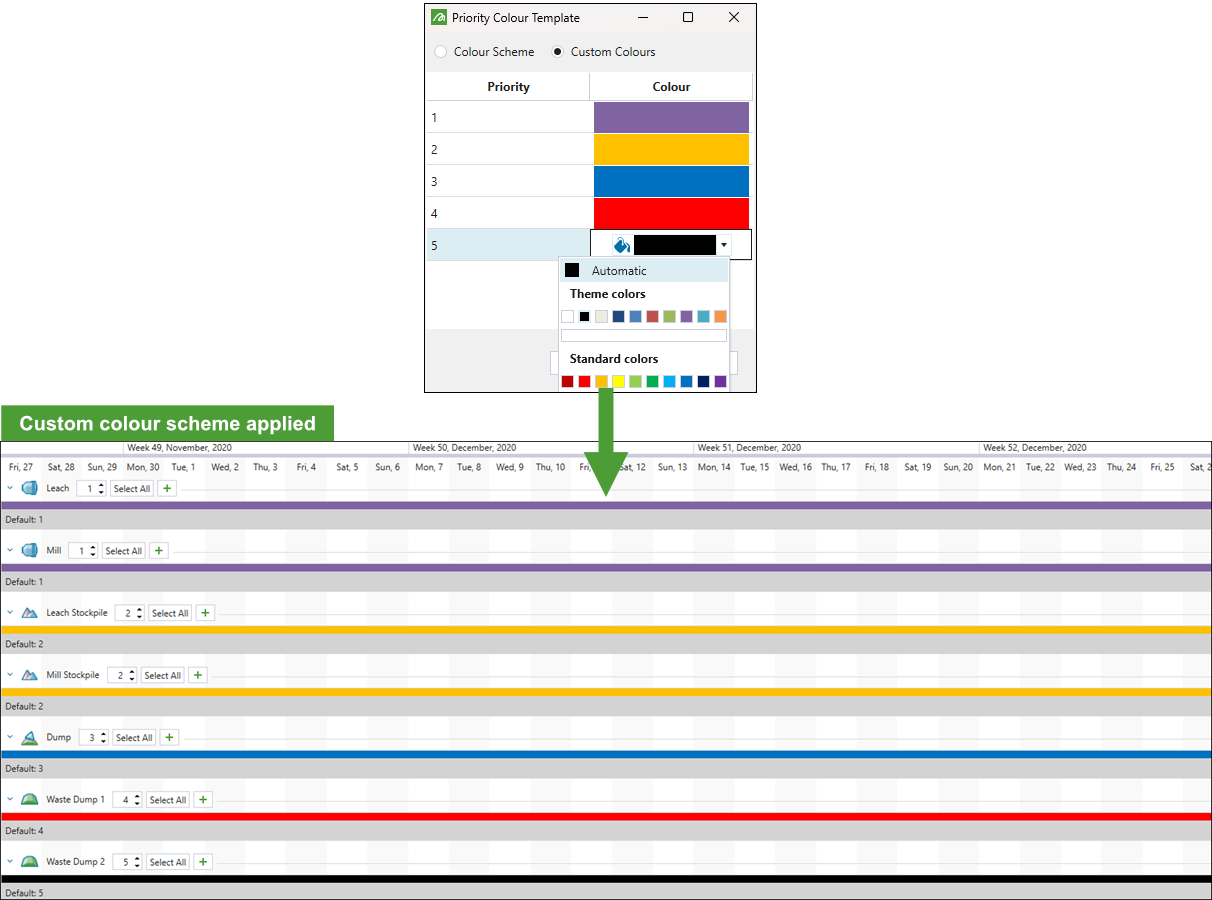Pick the light blue standard colour swatch
This screenshot has width=1212, height=900.
coord(669,381)
